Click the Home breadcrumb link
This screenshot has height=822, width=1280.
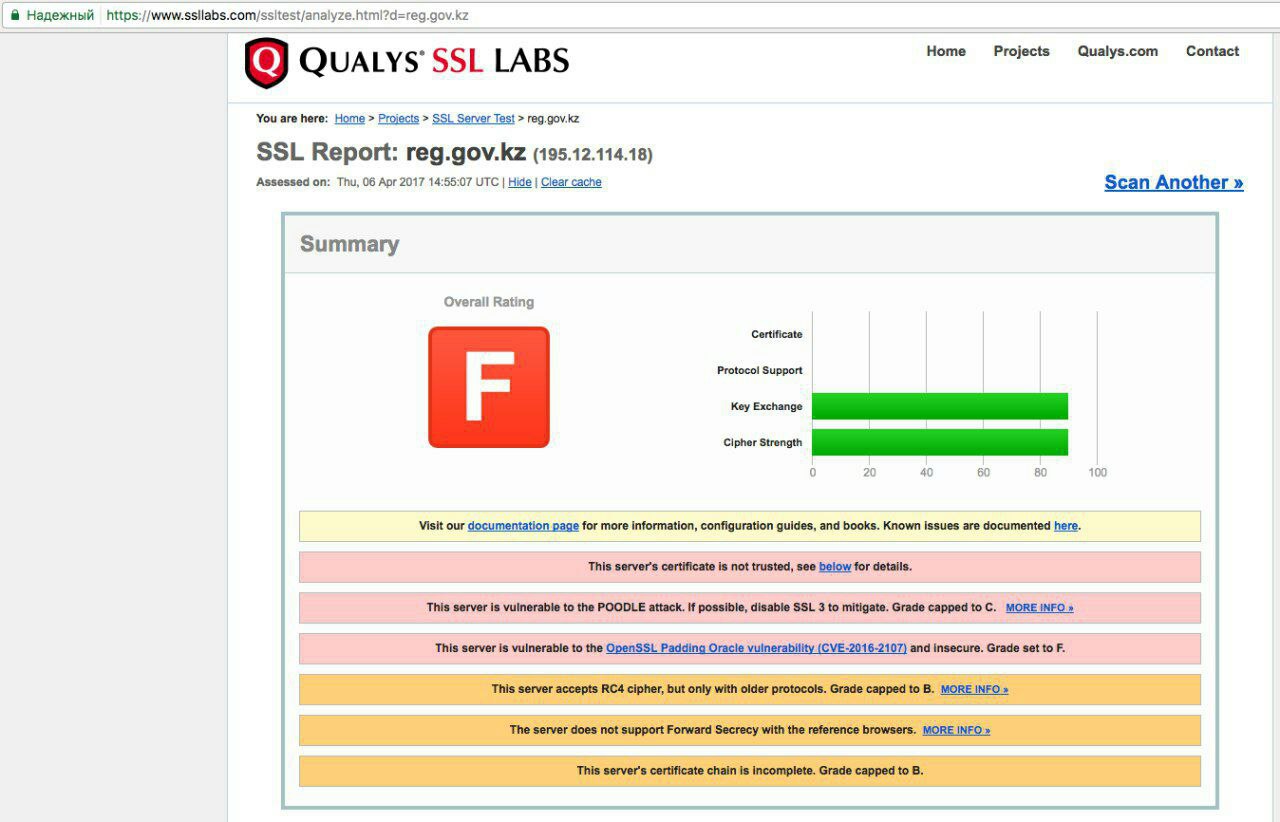[x=350, y=118]
